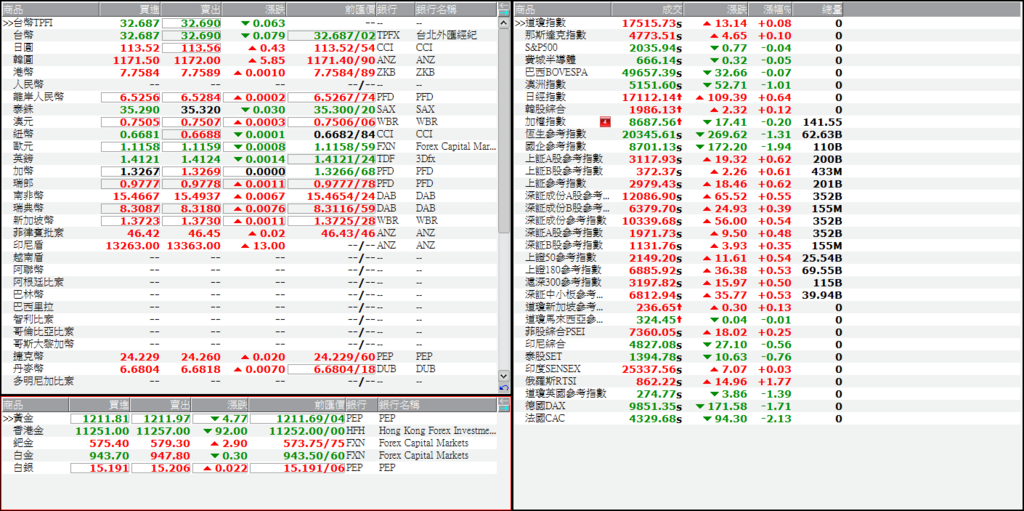Select the 日圓 currency row
The height and width of the screenshot is (511, 1024).
pyautogui.click(x=249, y=48)
